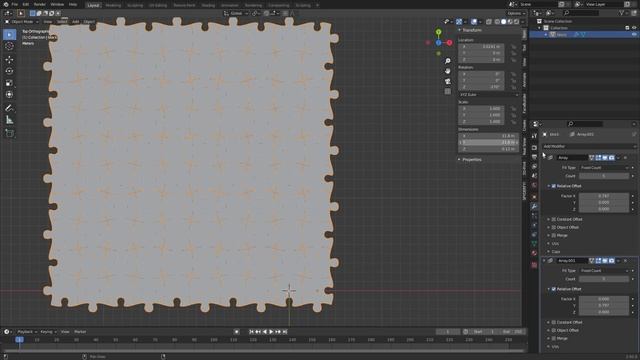640x360 pixels.
Task: Jump to the timeline end frame button
Action: tap(285, 332)
